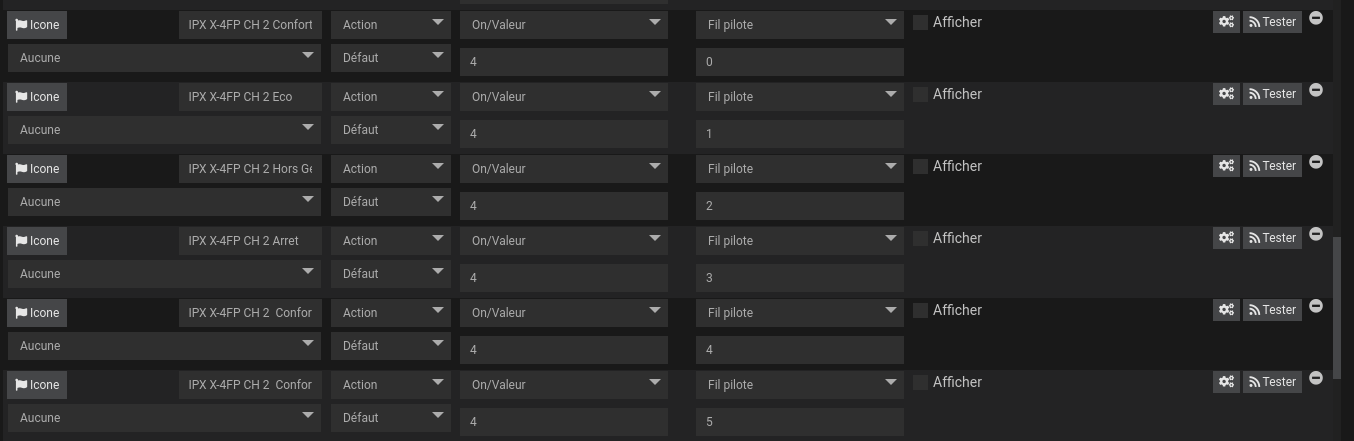This screenshot has height=441, width=1354.
Task: Open settings gear for the CH 2 Arret command
Action: (1226, 238)
